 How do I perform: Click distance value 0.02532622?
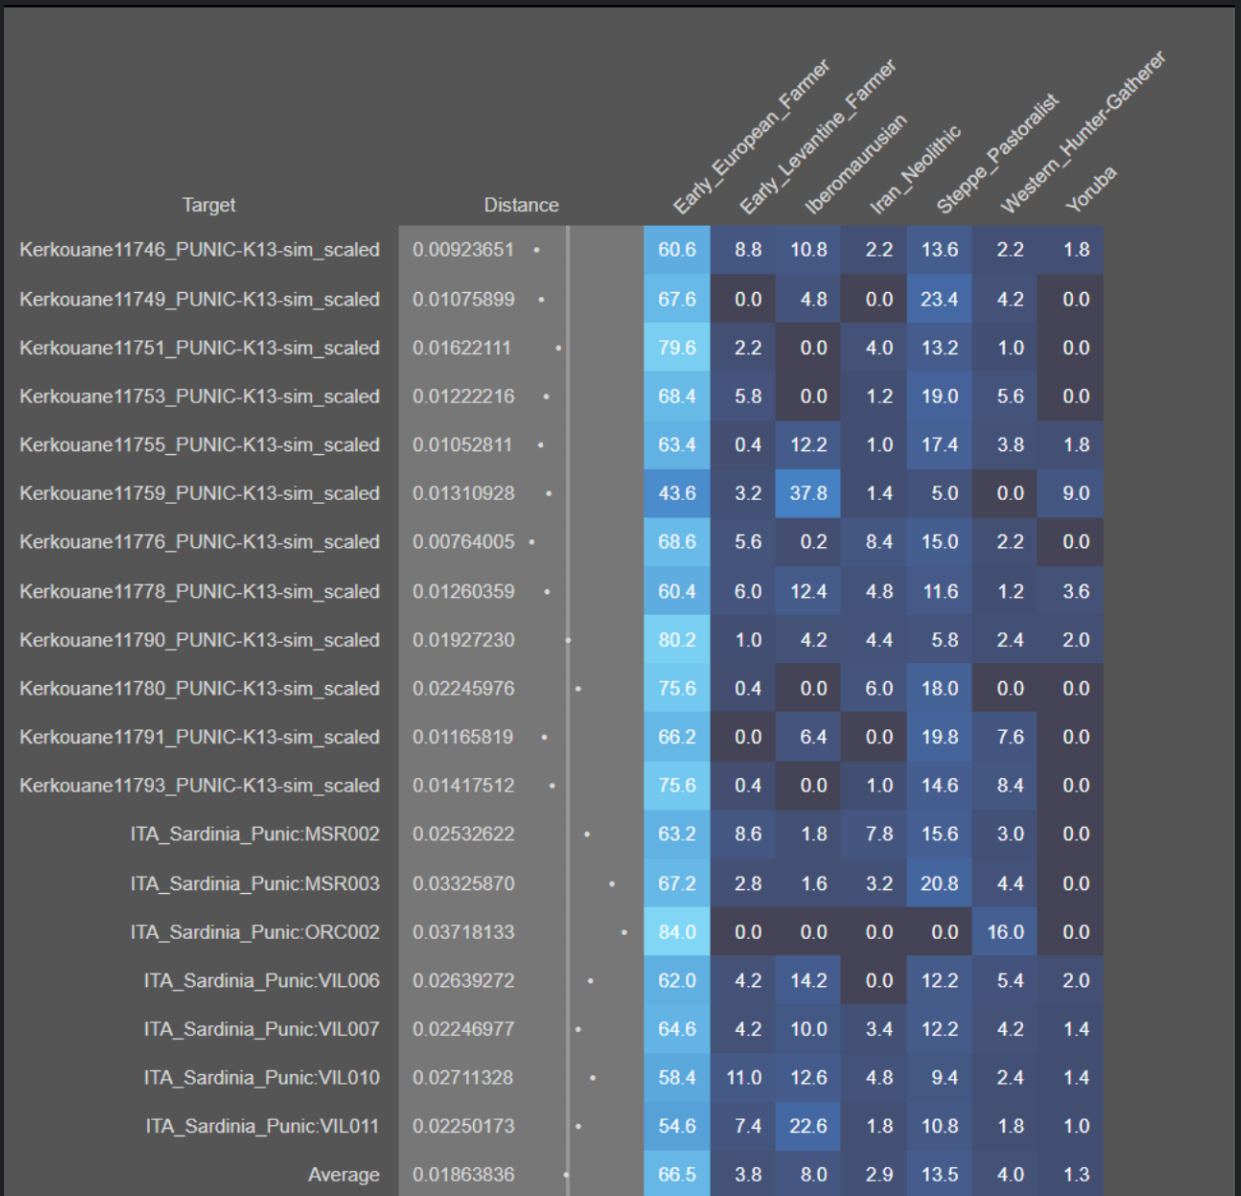point(463,834)
